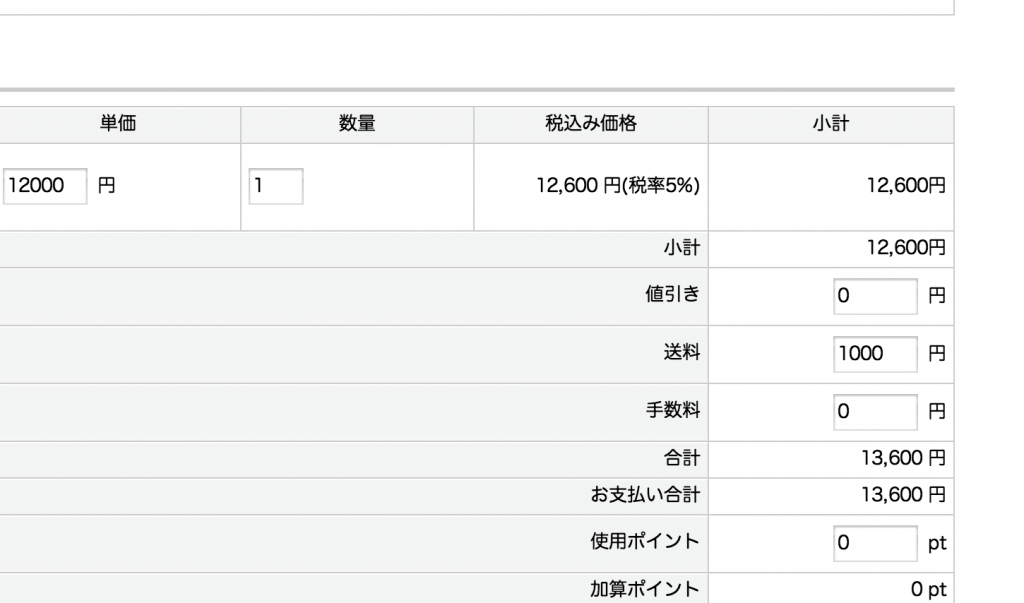The width and height of the screenshot is (1024, 603).
Task: Click the 加算ポイント value 0 pt
Action: 926,589
